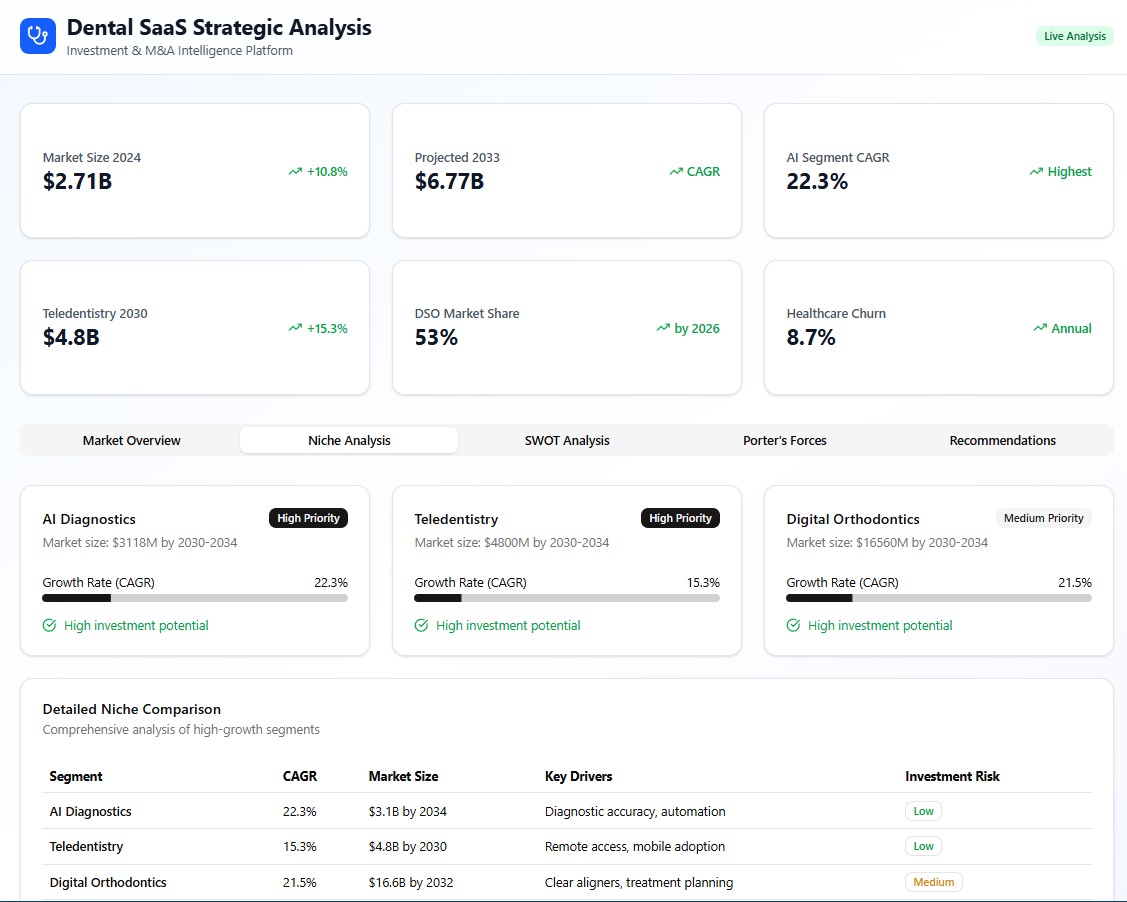Click the trend arrow icon beside +10.8%

pos(295,172)
